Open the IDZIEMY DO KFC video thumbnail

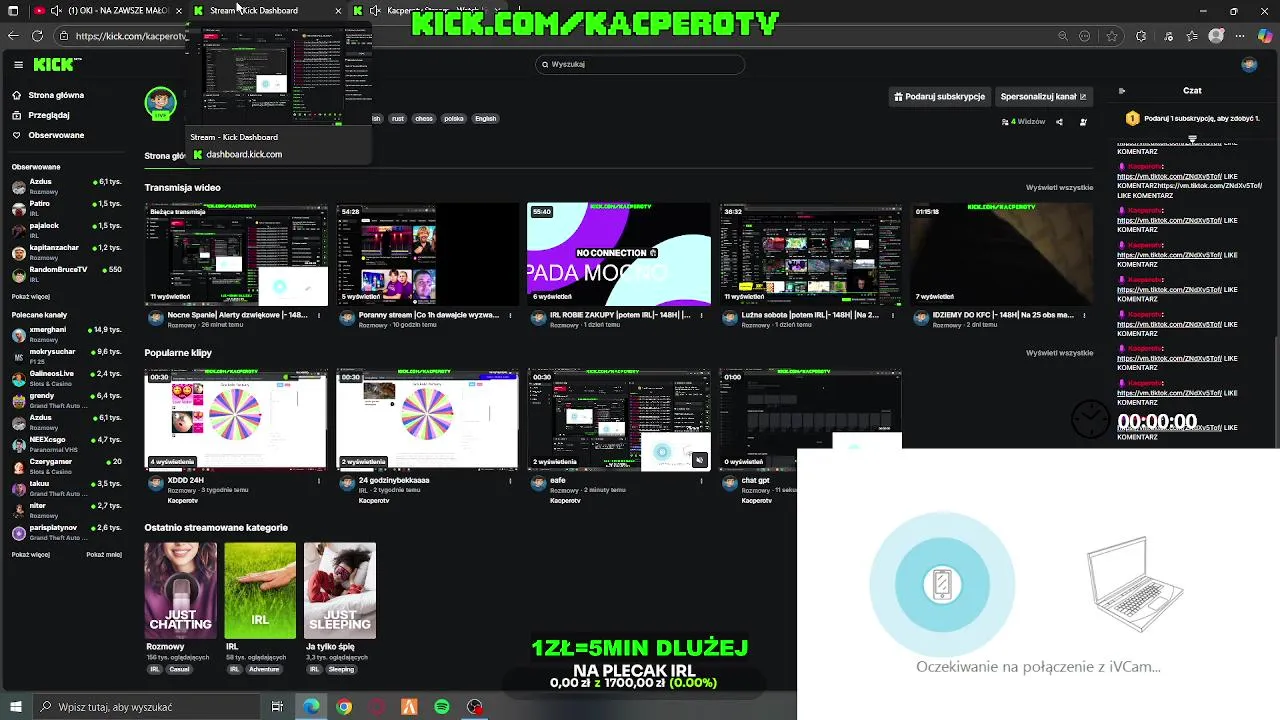point(1002,254)
